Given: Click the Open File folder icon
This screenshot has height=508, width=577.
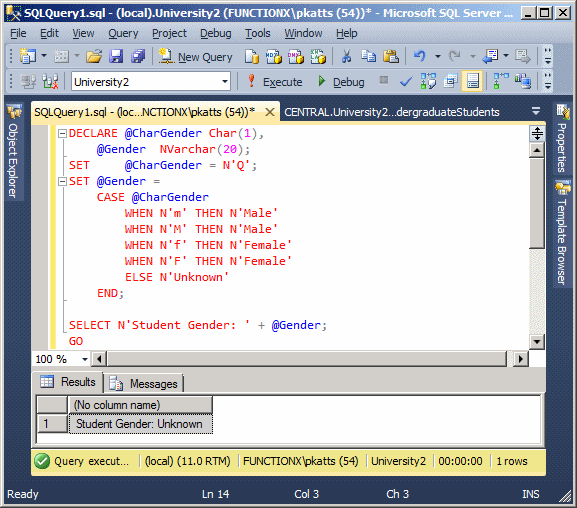Looking at the screenshot, I should point(94,56).
